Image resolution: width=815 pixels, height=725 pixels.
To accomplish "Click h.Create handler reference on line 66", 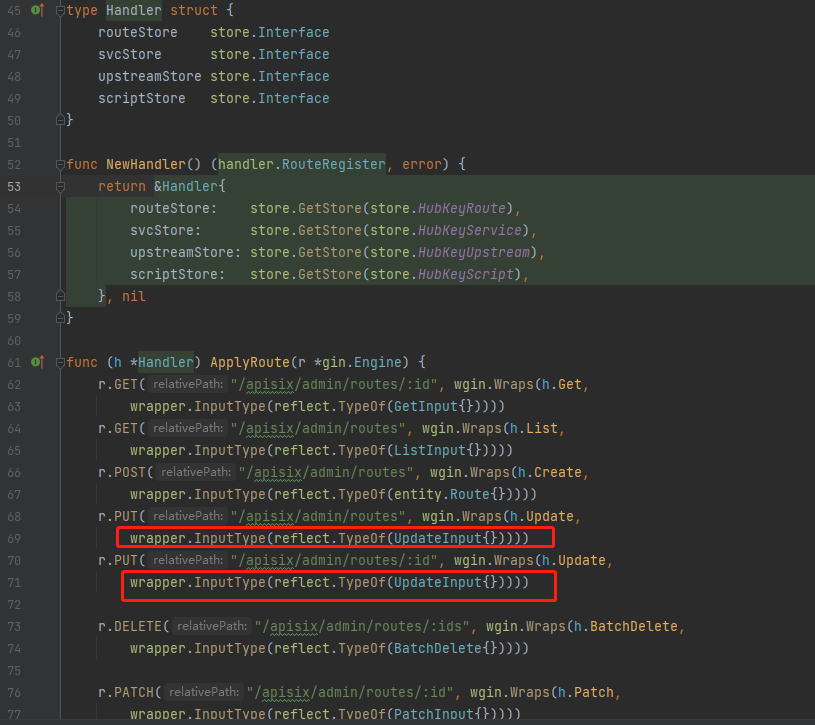I will [549, 472].
